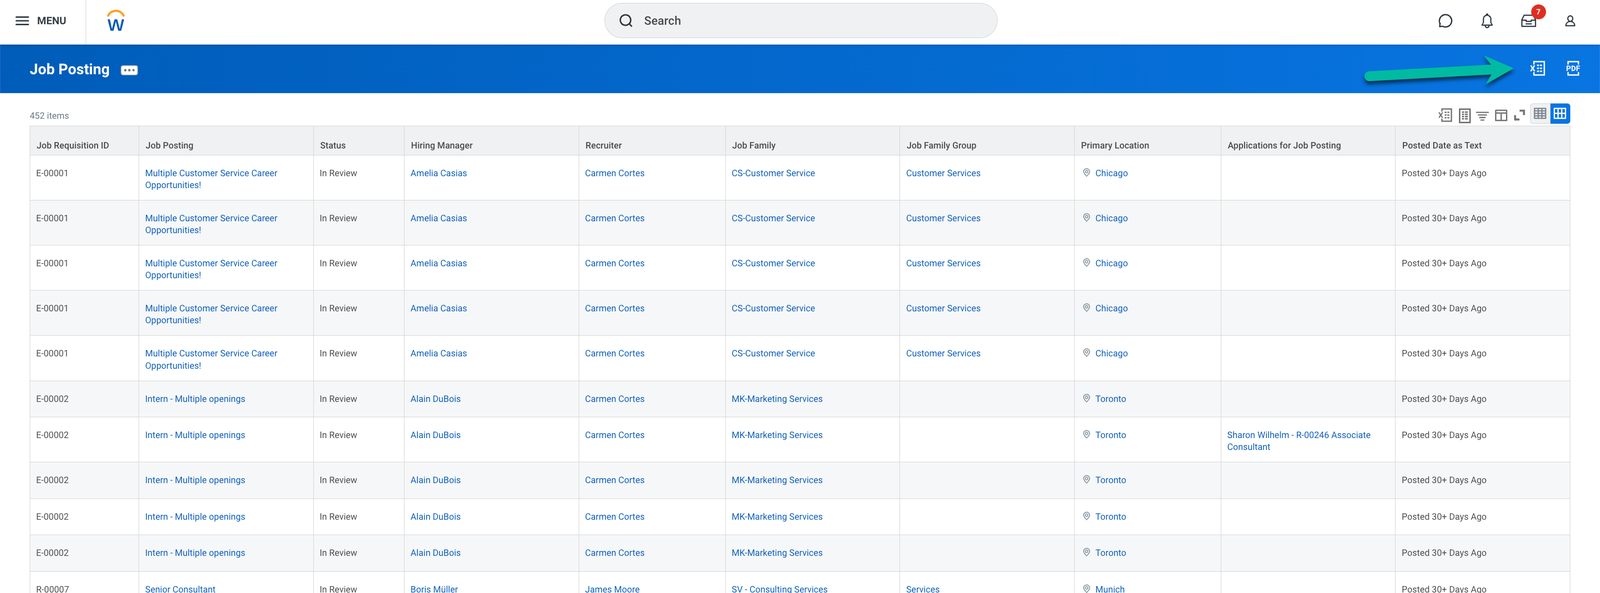Open column preferences icon above the table
This screenshot has width=1600, height=593.
coord(1501,116)
